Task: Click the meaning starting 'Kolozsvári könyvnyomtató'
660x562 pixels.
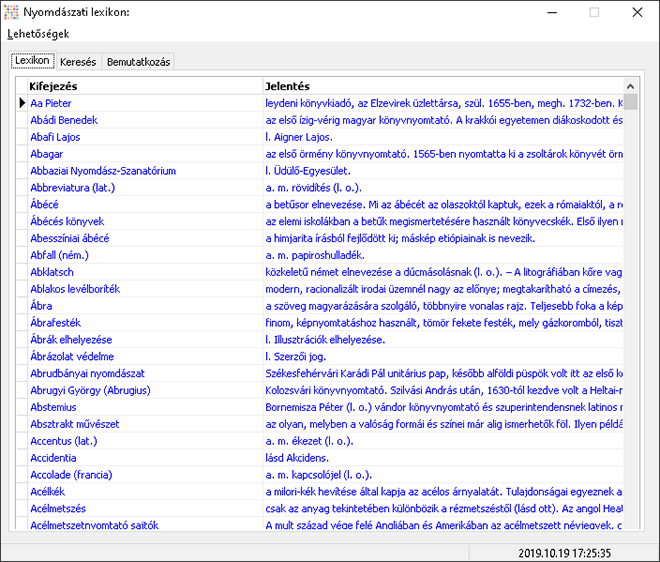Action: tap(444, 390)
